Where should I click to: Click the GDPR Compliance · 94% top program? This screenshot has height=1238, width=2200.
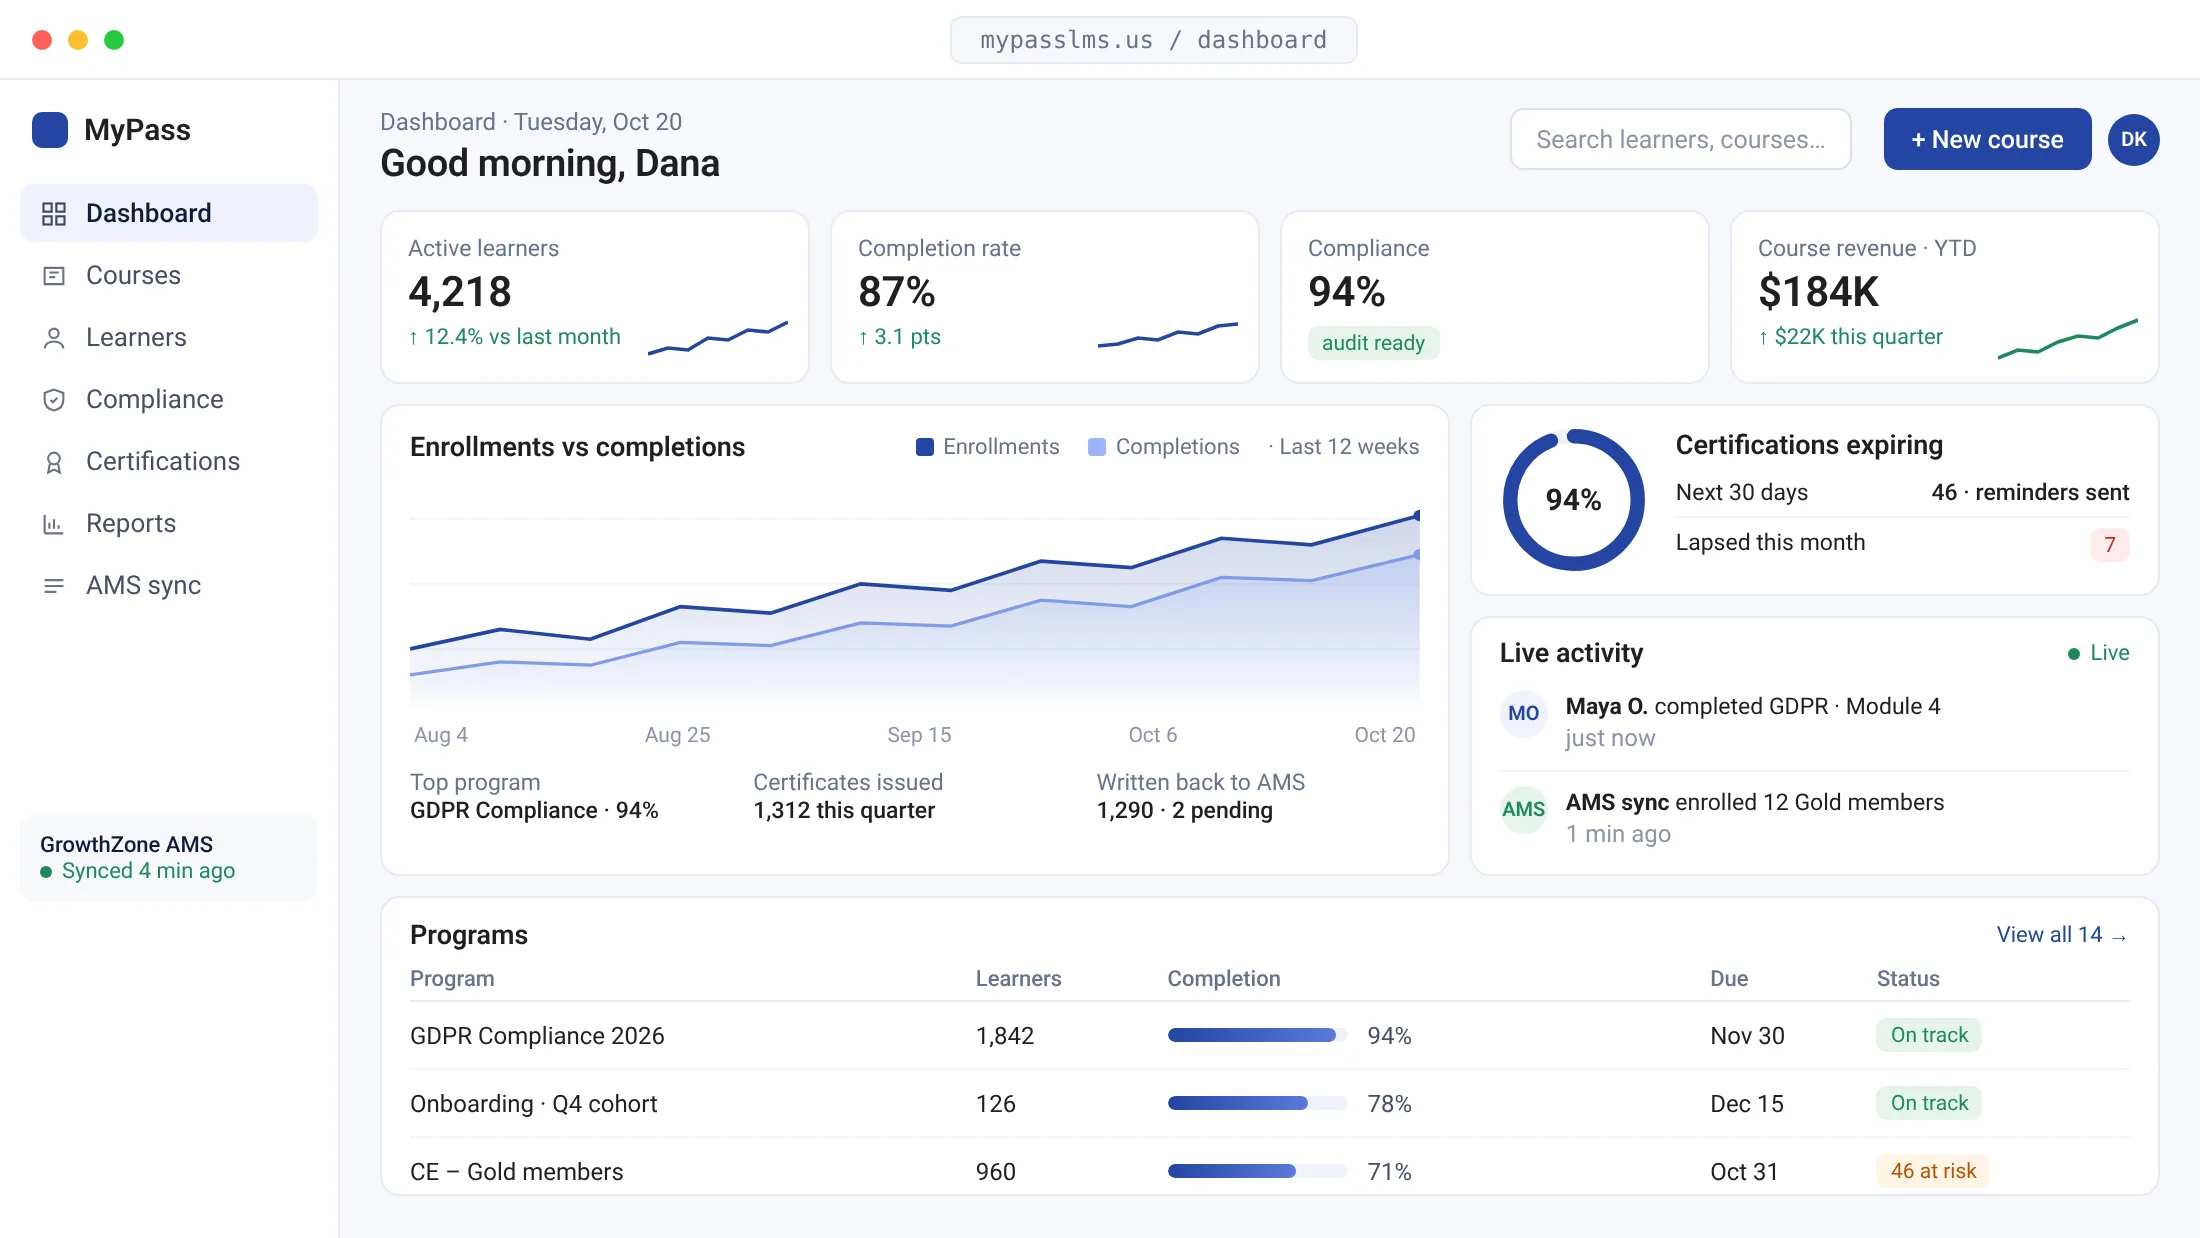534,811
